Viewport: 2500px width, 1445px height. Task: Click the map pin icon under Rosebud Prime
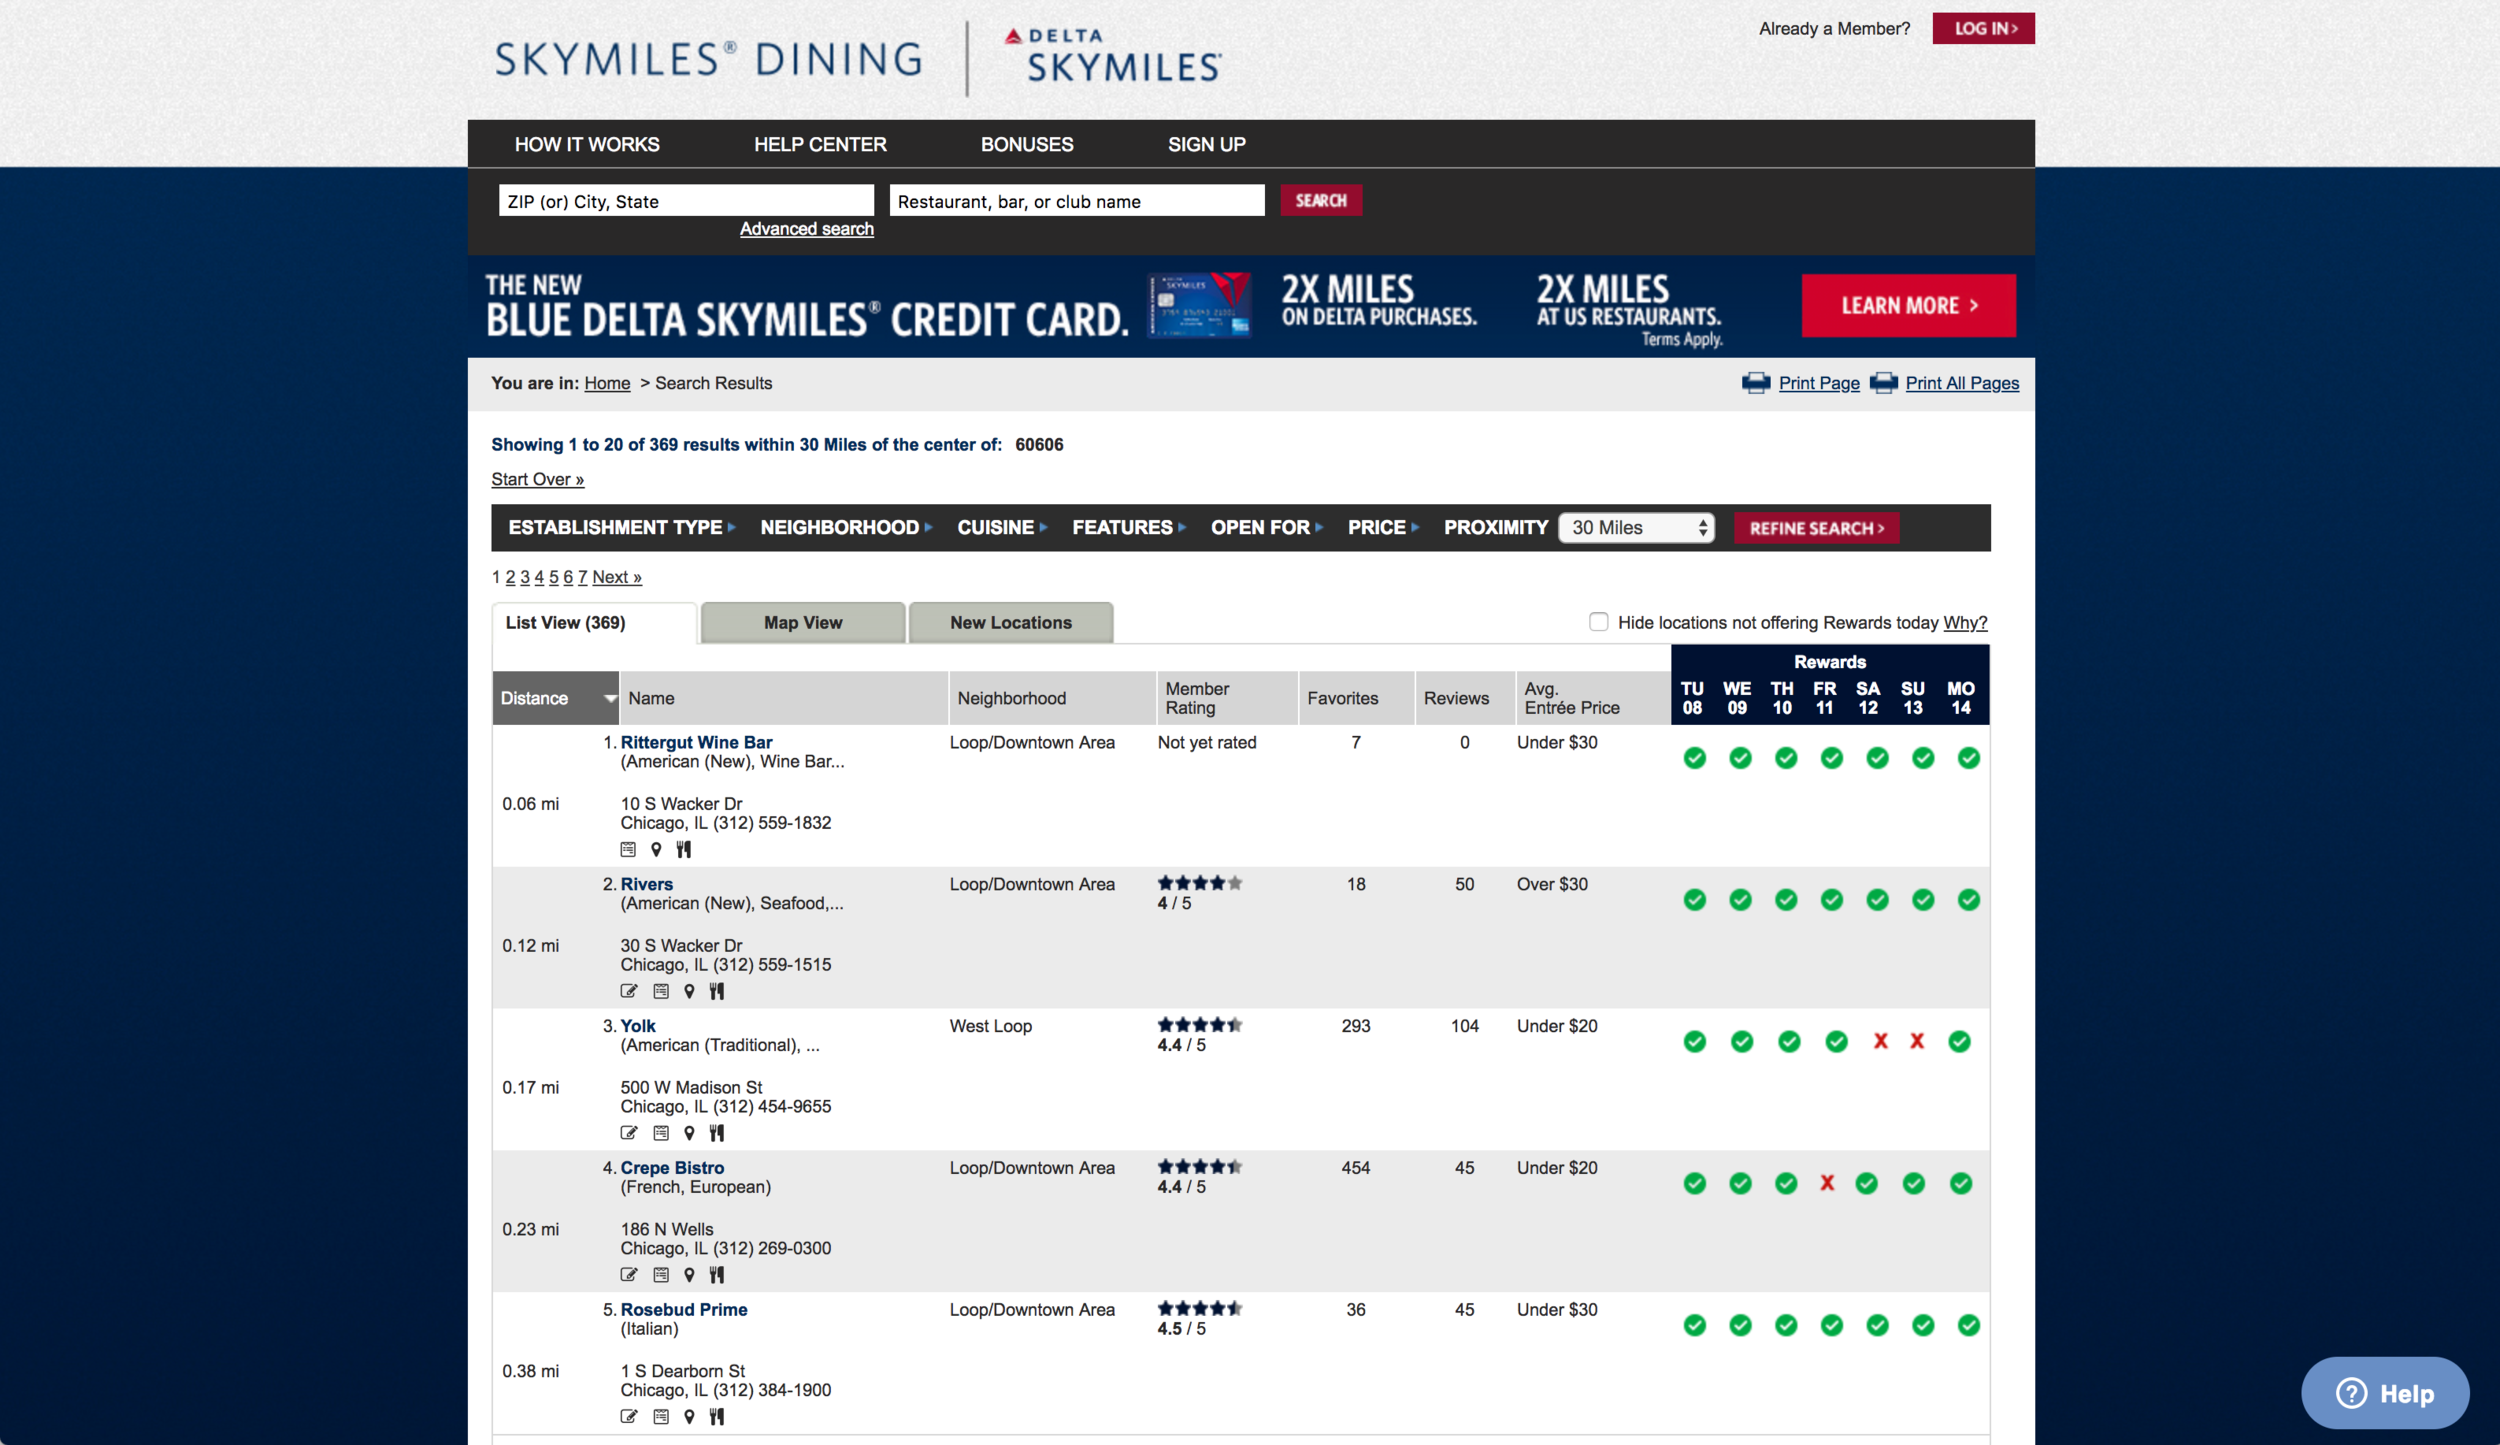(x=689, y=1416)
